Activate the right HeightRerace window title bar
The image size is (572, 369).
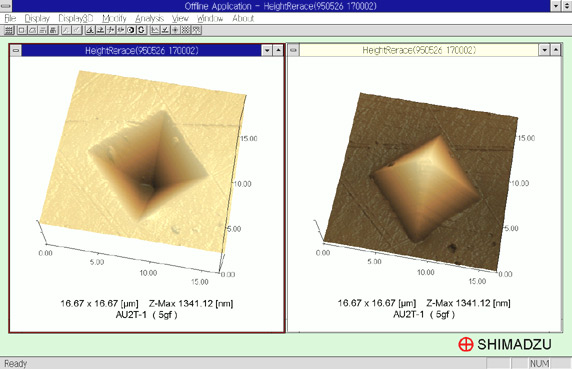click(x=419, y=50)
